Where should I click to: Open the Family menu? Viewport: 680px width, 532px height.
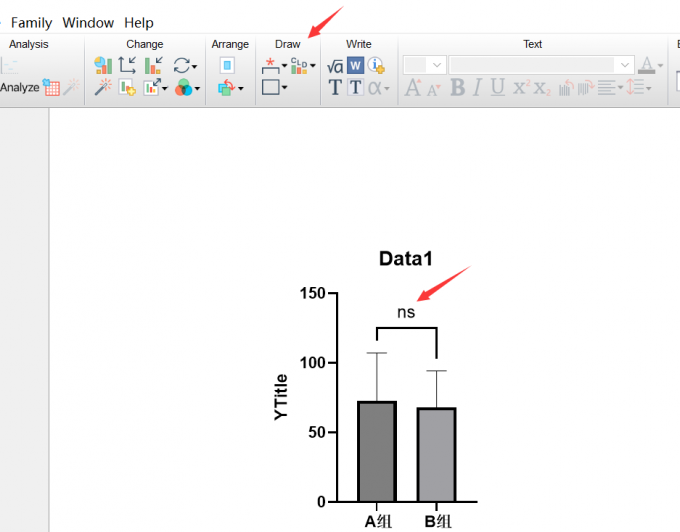[31, 23]
